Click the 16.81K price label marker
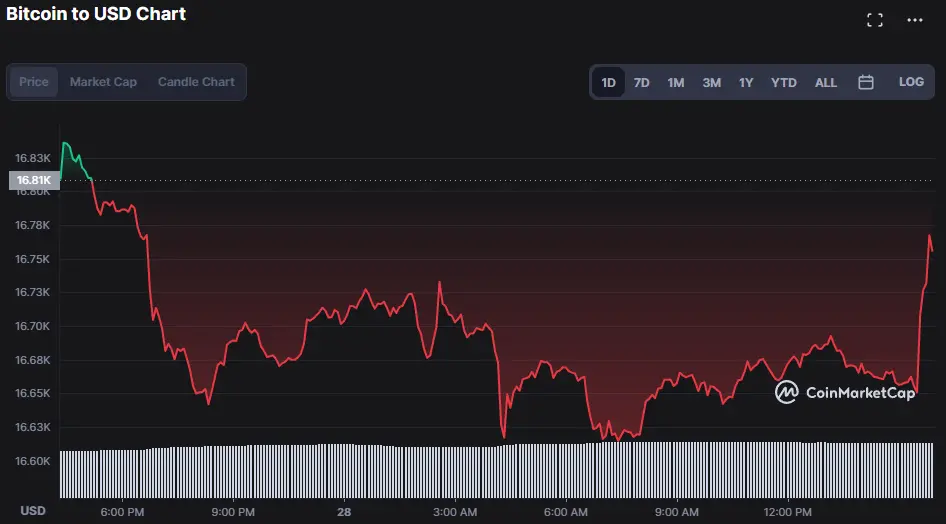946x524 pixels. 33,180
